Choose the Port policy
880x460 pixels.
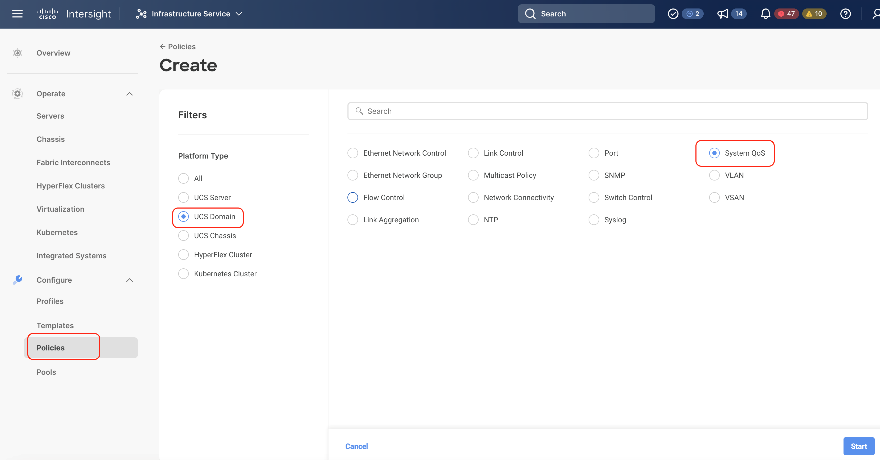tap(594, 153)
